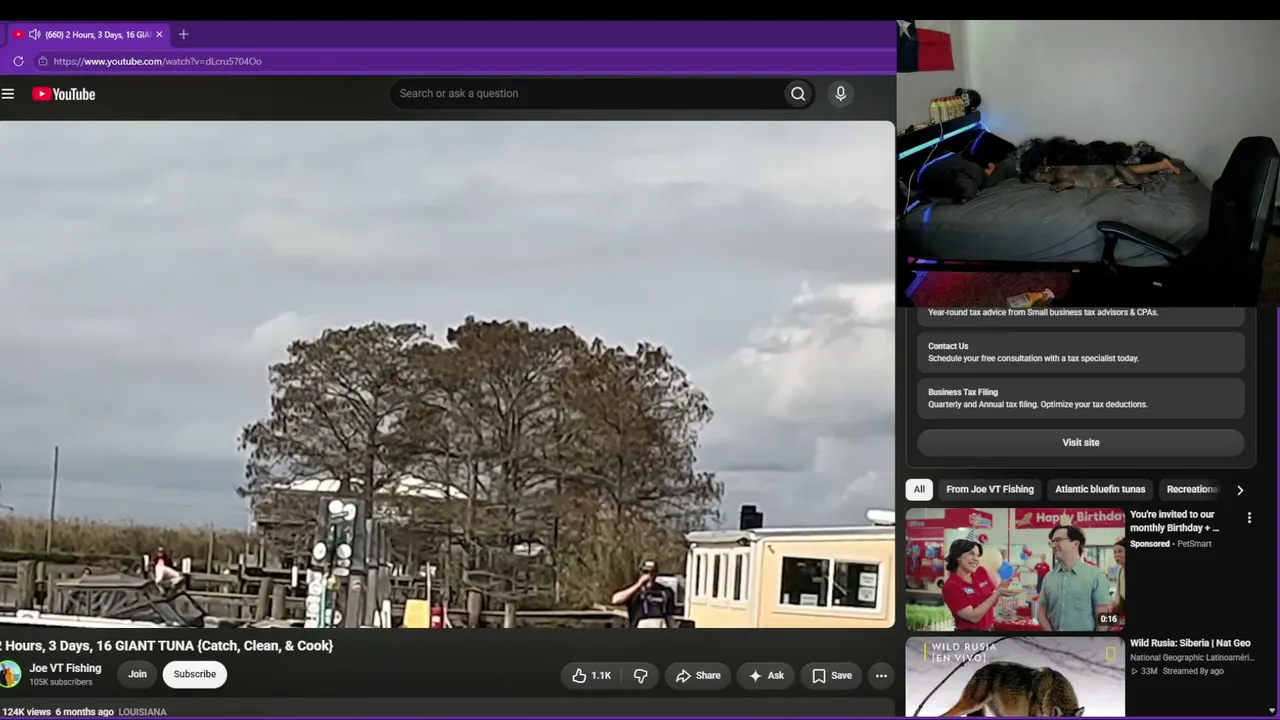Like the video with 1.1K likes

[591, 676]
